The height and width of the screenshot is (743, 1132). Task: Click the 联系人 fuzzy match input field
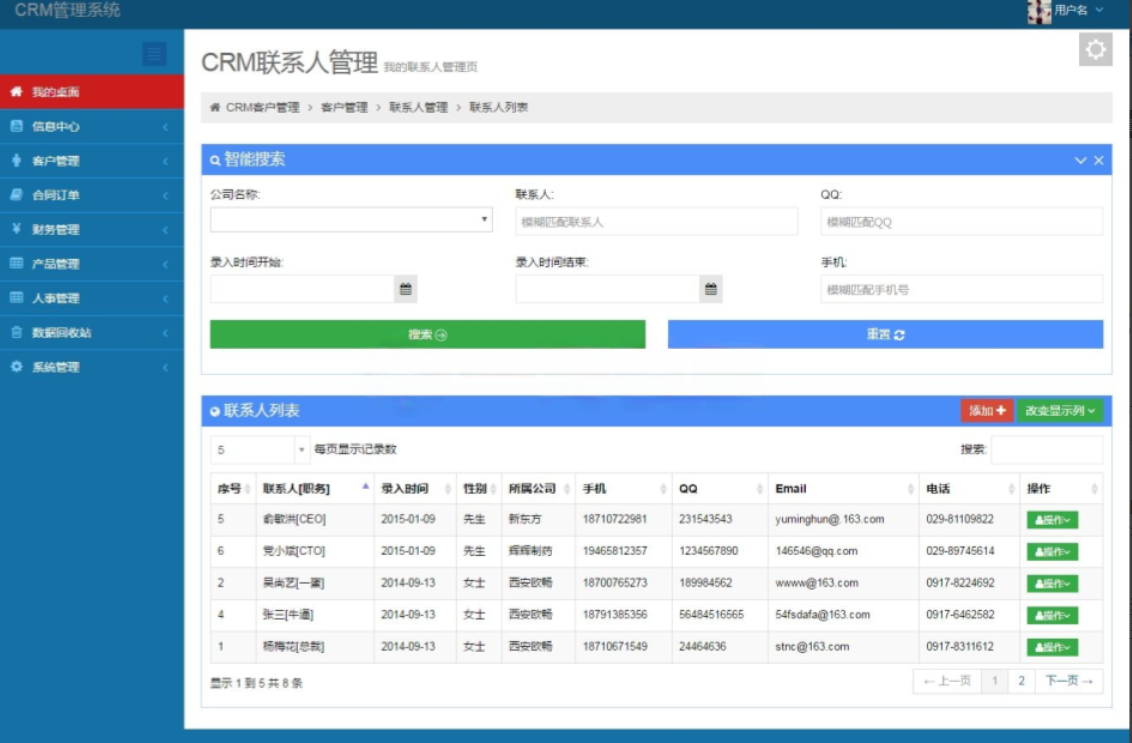click(x=655, y=219)
